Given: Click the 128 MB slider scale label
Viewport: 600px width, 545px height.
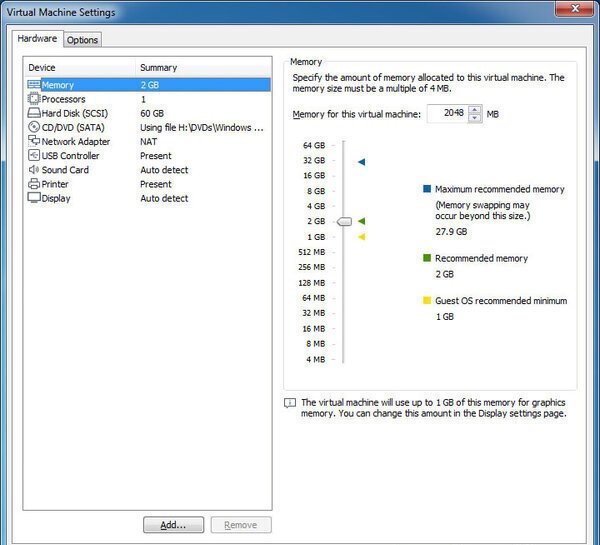Looking at the screenshot, I should [311, 283].
